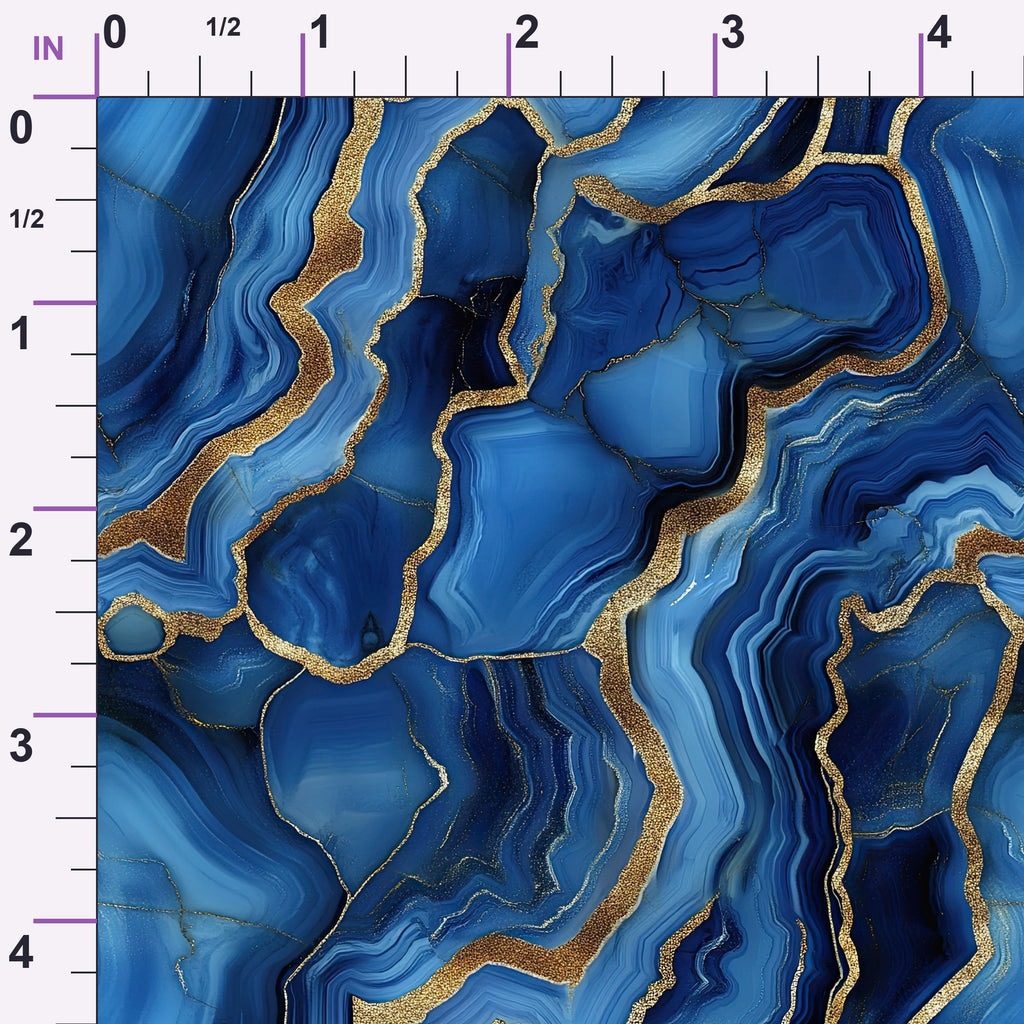Click the small teal oval stone ringed in gold
The height and width of the screenshot is (1024, 1024).
pyautogui.click(x=134, y=630)
